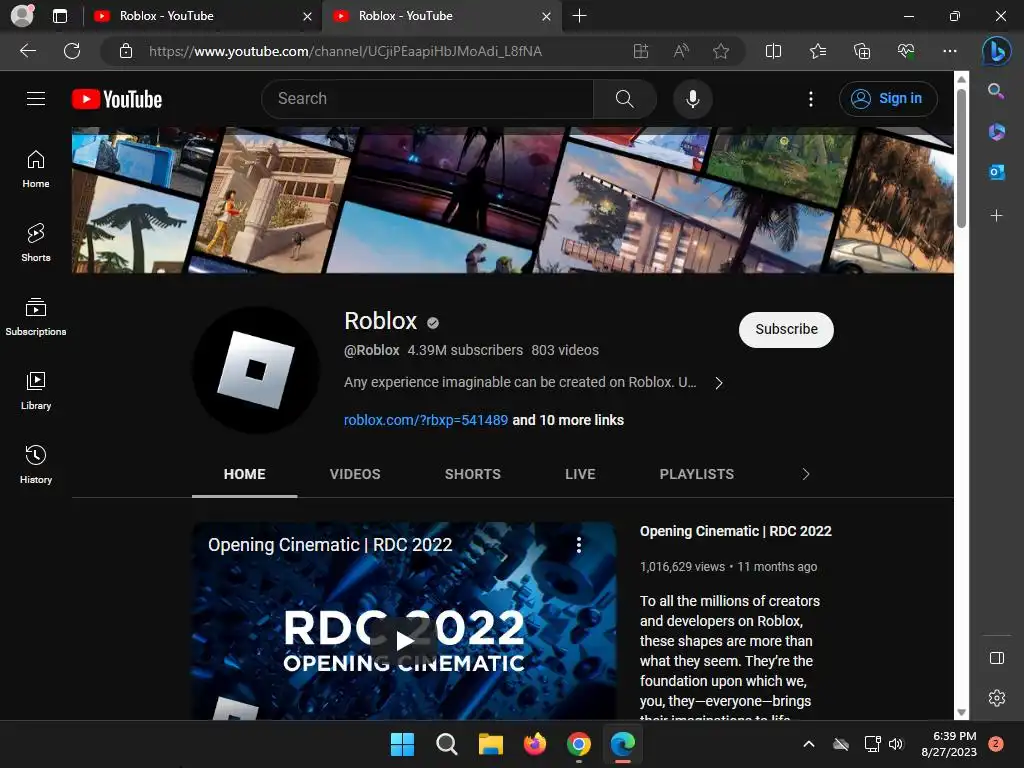The width and height of the screenshot is (1024, 768).
Task: Open the tab actions menu icon
Action: click(x=60, y=16)
